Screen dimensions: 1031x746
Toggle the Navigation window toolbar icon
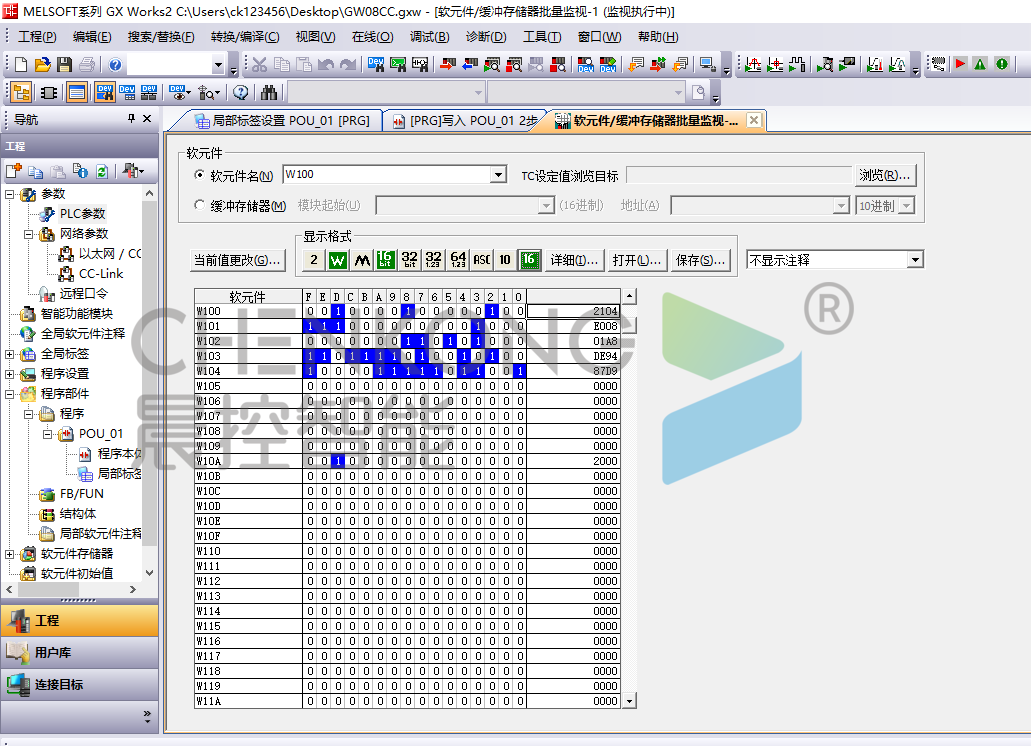[21, 93]
